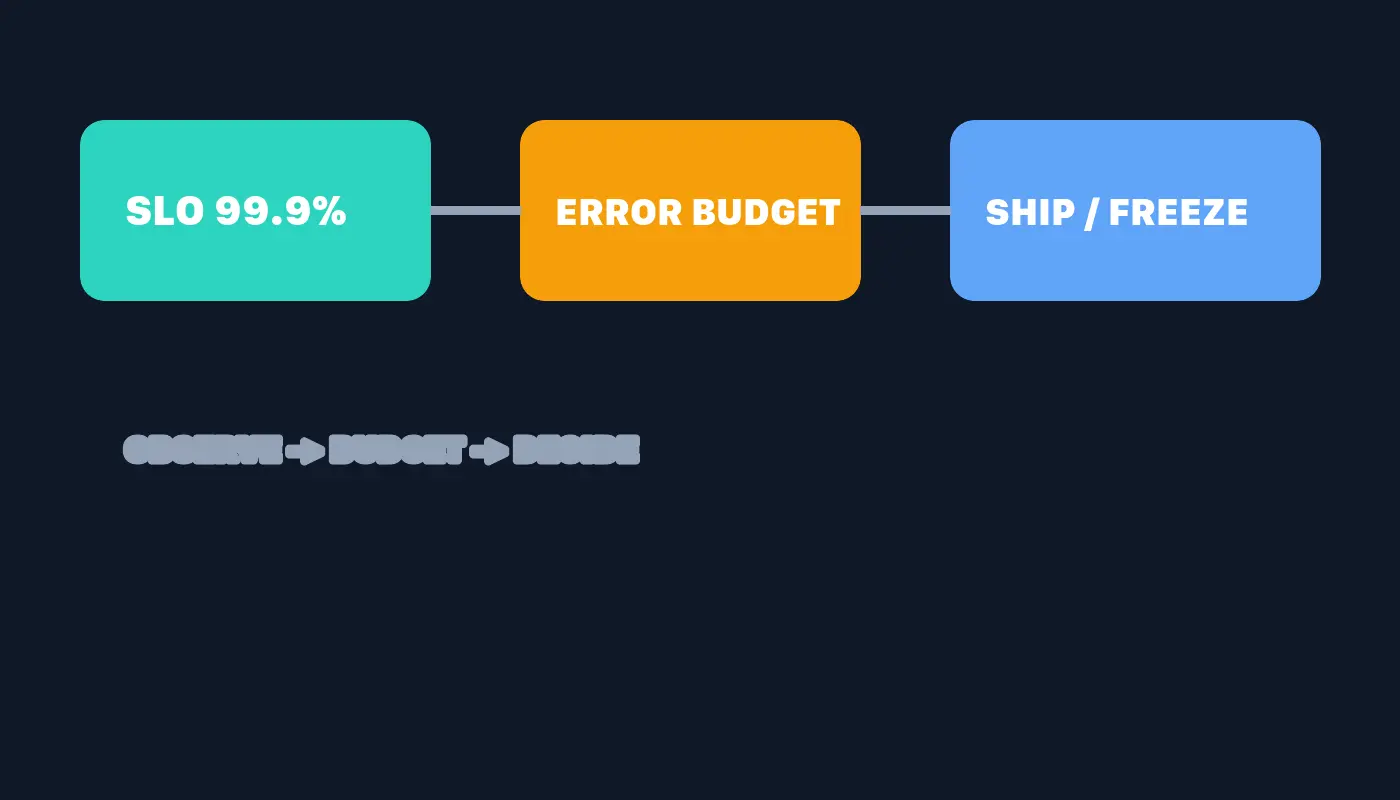This screenshot has height=800, width=1400.
Task: Select the connector between SLO and ERROR BUDGET
Action: point(475,210)
